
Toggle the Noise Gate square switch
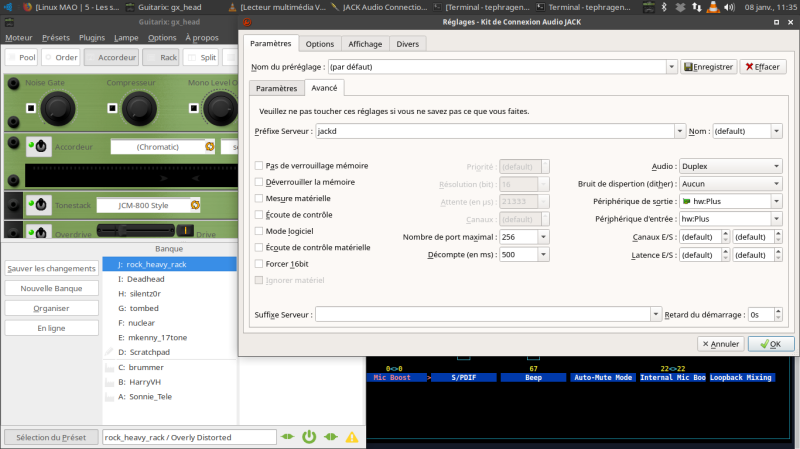click(x=31, y=108)
